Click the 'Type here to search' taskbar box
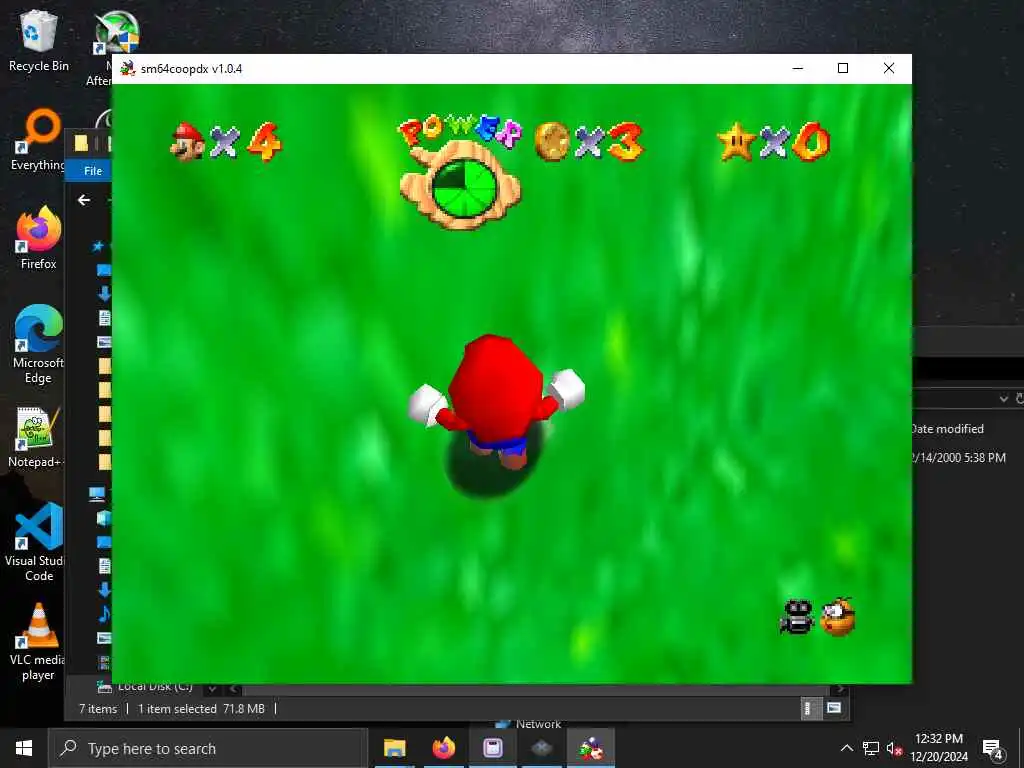 pyautogui.click(x=208, y=748)
